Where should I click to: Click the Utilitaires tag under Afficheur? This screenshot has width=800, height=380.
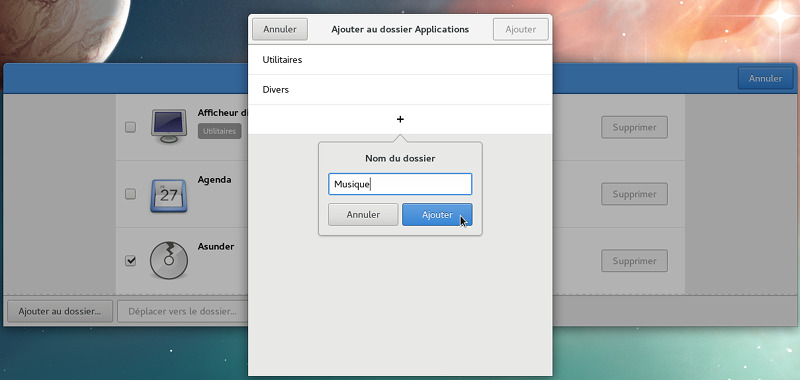(219, 131)
